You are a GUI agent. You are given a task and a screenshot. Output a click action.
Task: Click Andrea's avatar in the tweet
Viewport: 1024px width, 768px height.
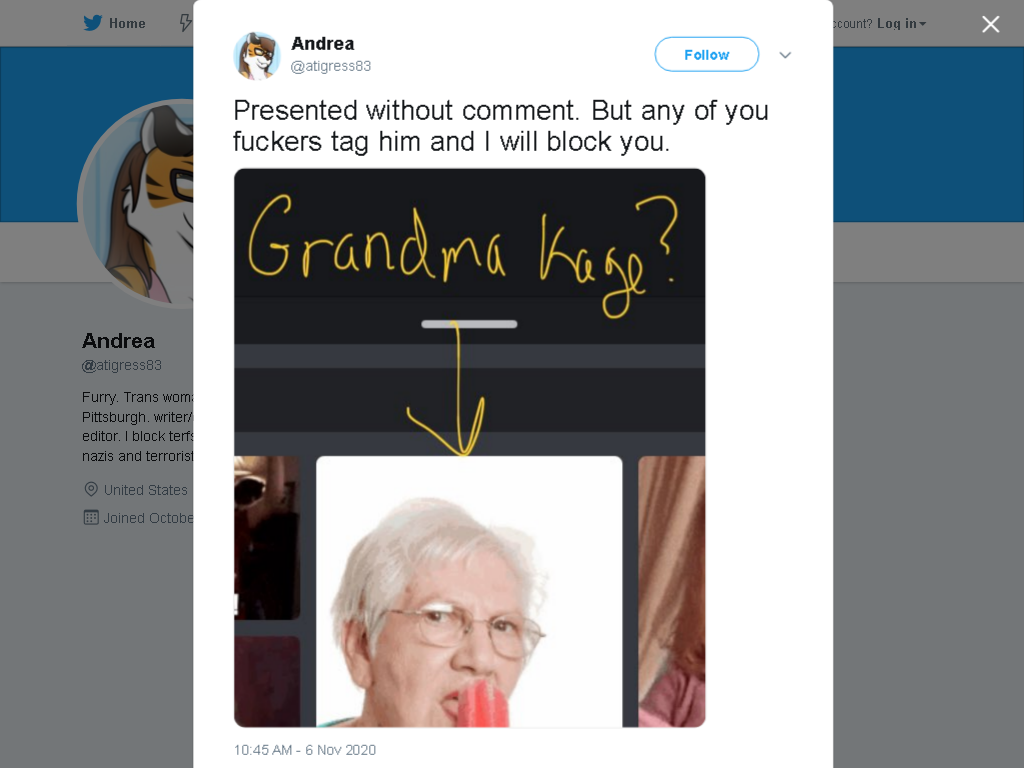click(x=257, y=56)
